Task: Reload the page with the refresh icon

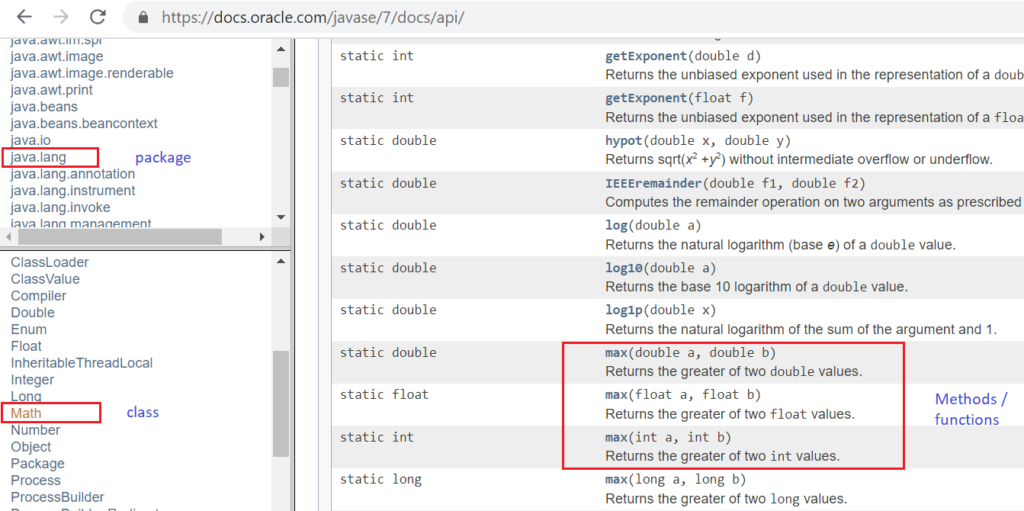Action: click(x=97, y=16)
